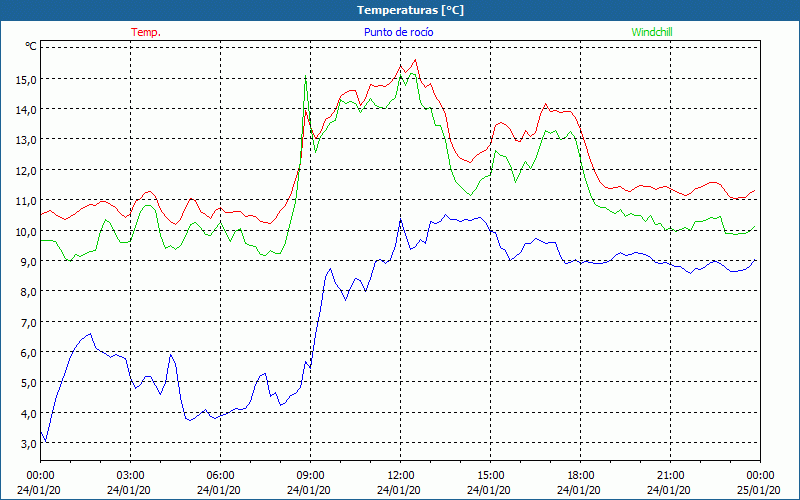
Task: Click the 12:00 time axis label
Action: [x=400, y=476]
